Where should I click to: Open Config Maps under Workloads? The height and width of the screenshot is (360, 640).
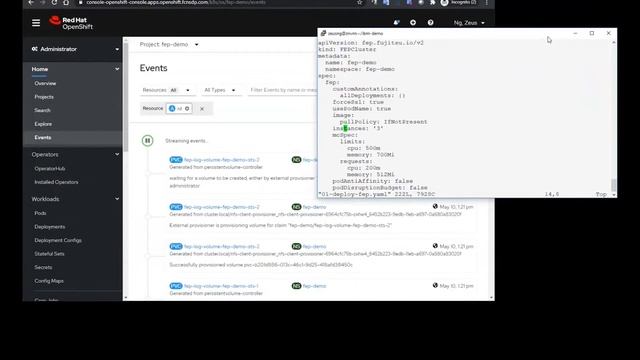click(49, 281)
